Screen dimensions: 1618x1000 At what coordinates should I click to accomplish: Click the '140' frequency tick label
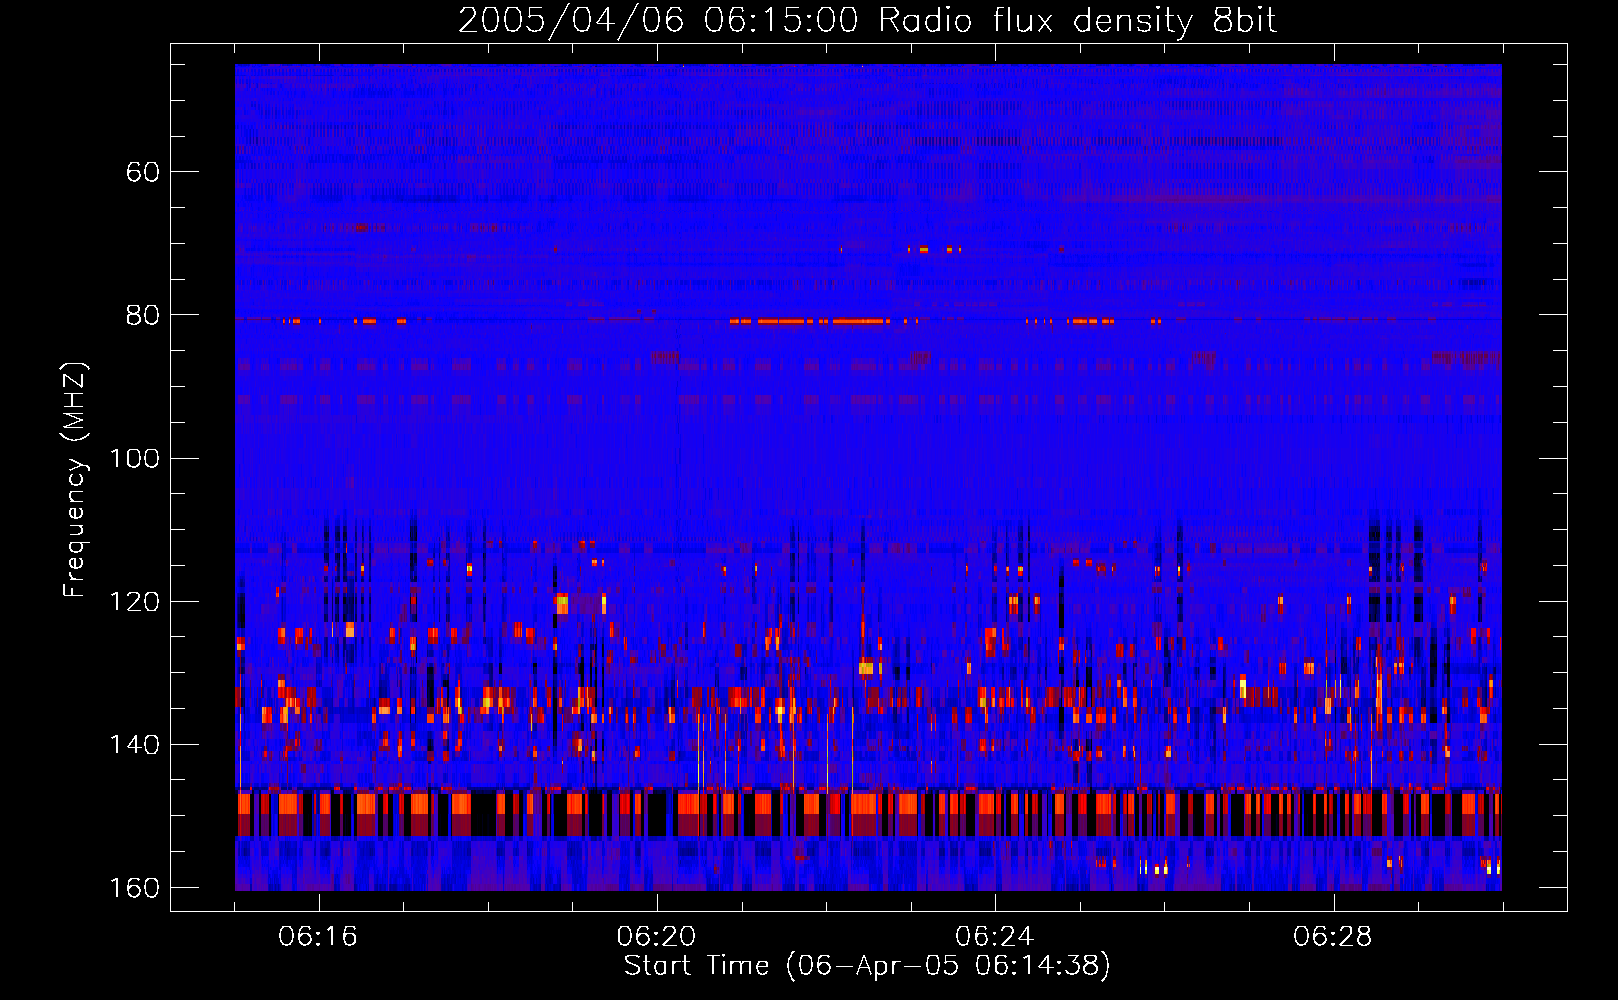pos(134,745)
